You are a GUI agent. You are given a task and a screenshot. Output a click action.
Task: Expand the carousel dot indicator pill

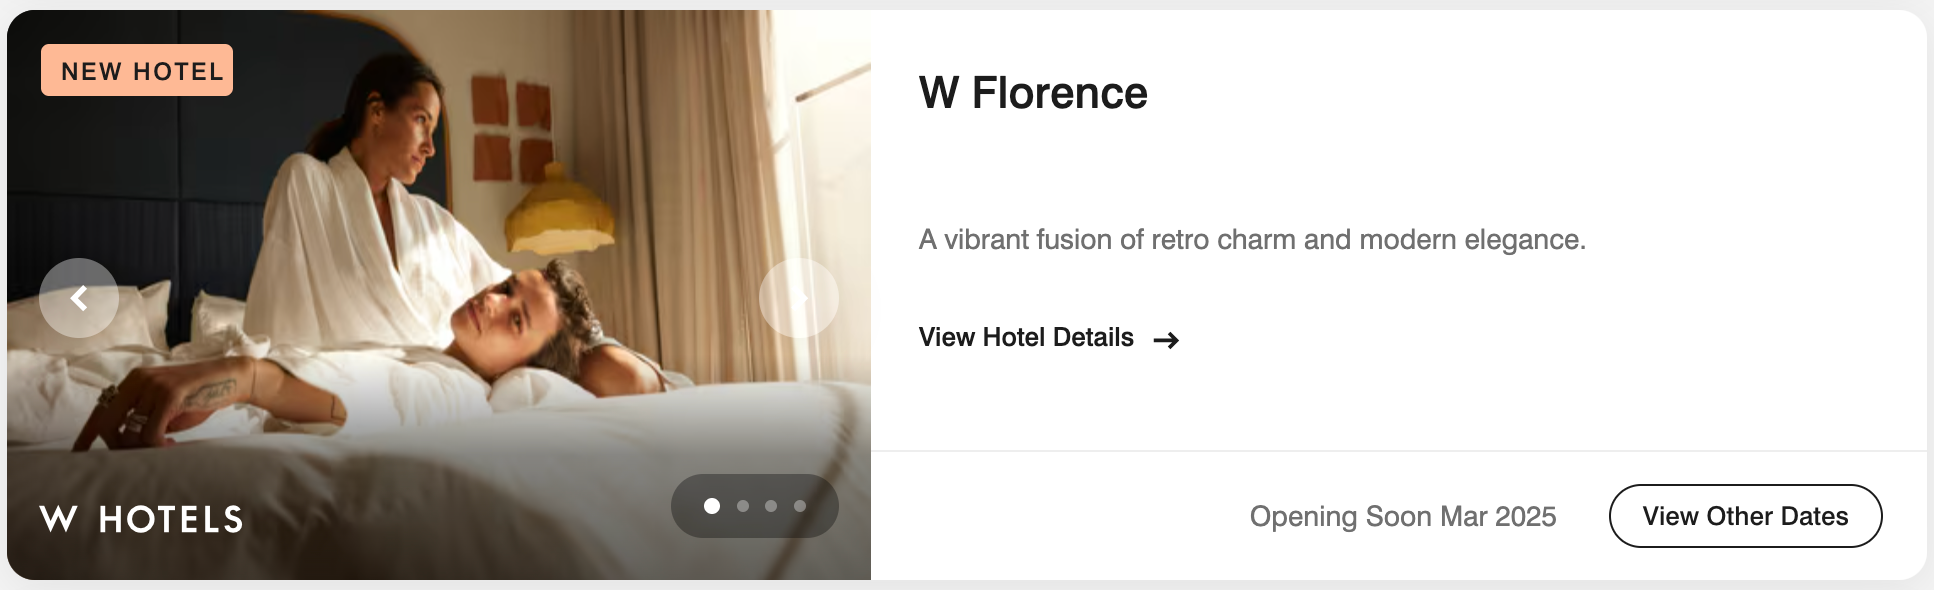(x=755, y=506)
